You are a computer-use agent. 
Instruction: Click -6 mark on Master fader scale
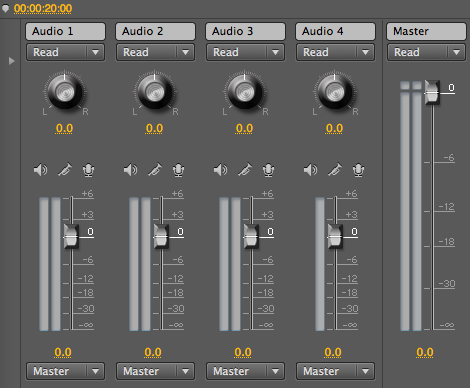(x=449, y=158)
